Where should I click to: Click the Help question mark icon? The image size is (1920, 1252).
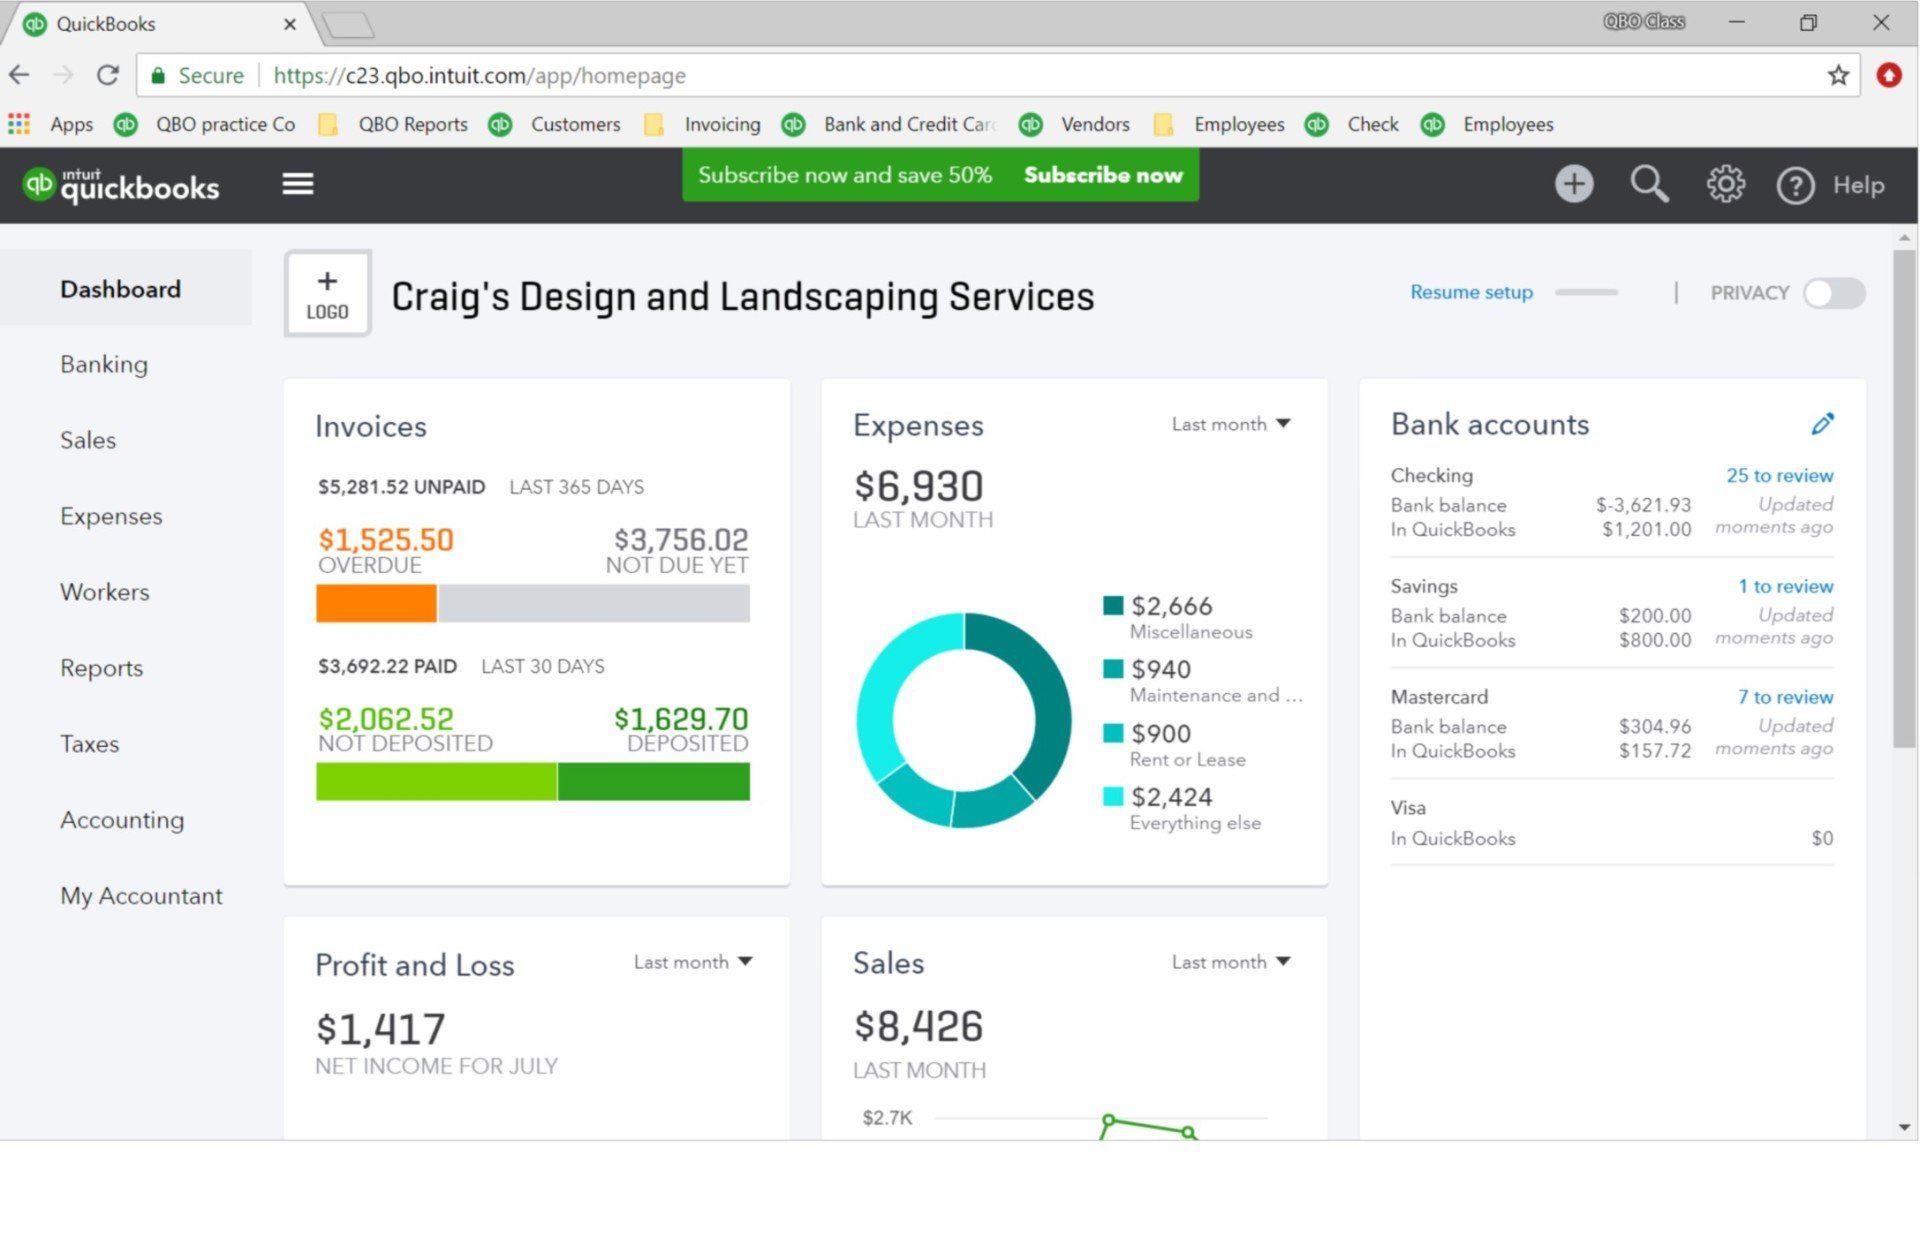(x=1795, y=186)
